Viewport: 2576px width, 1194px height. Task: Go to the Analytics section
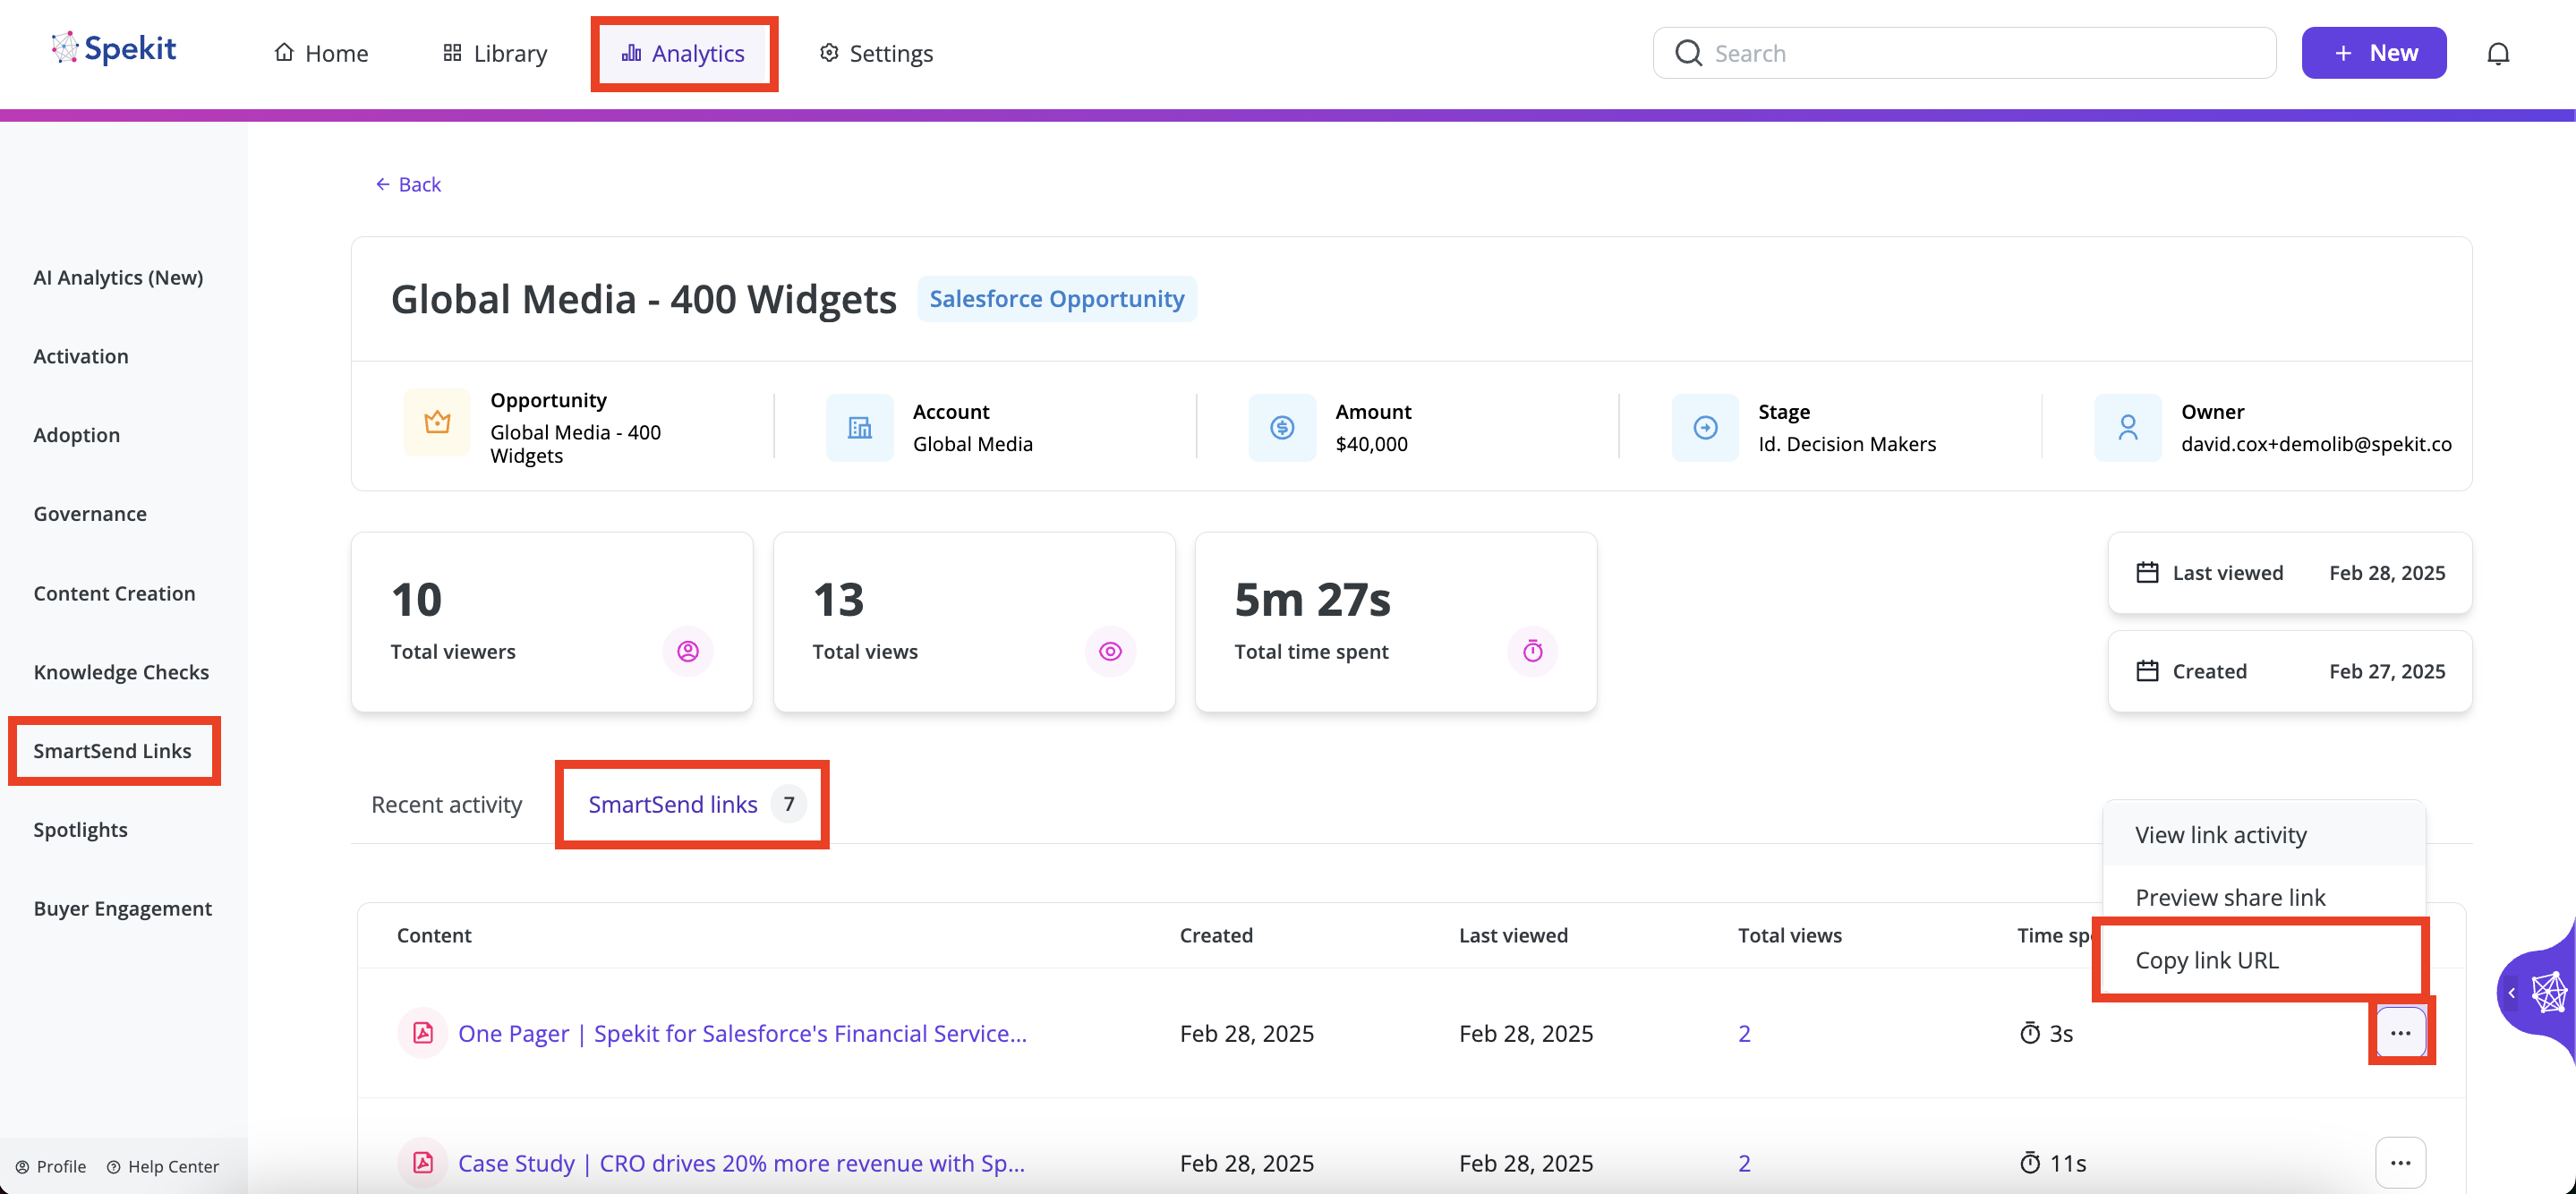coord(684,53)
